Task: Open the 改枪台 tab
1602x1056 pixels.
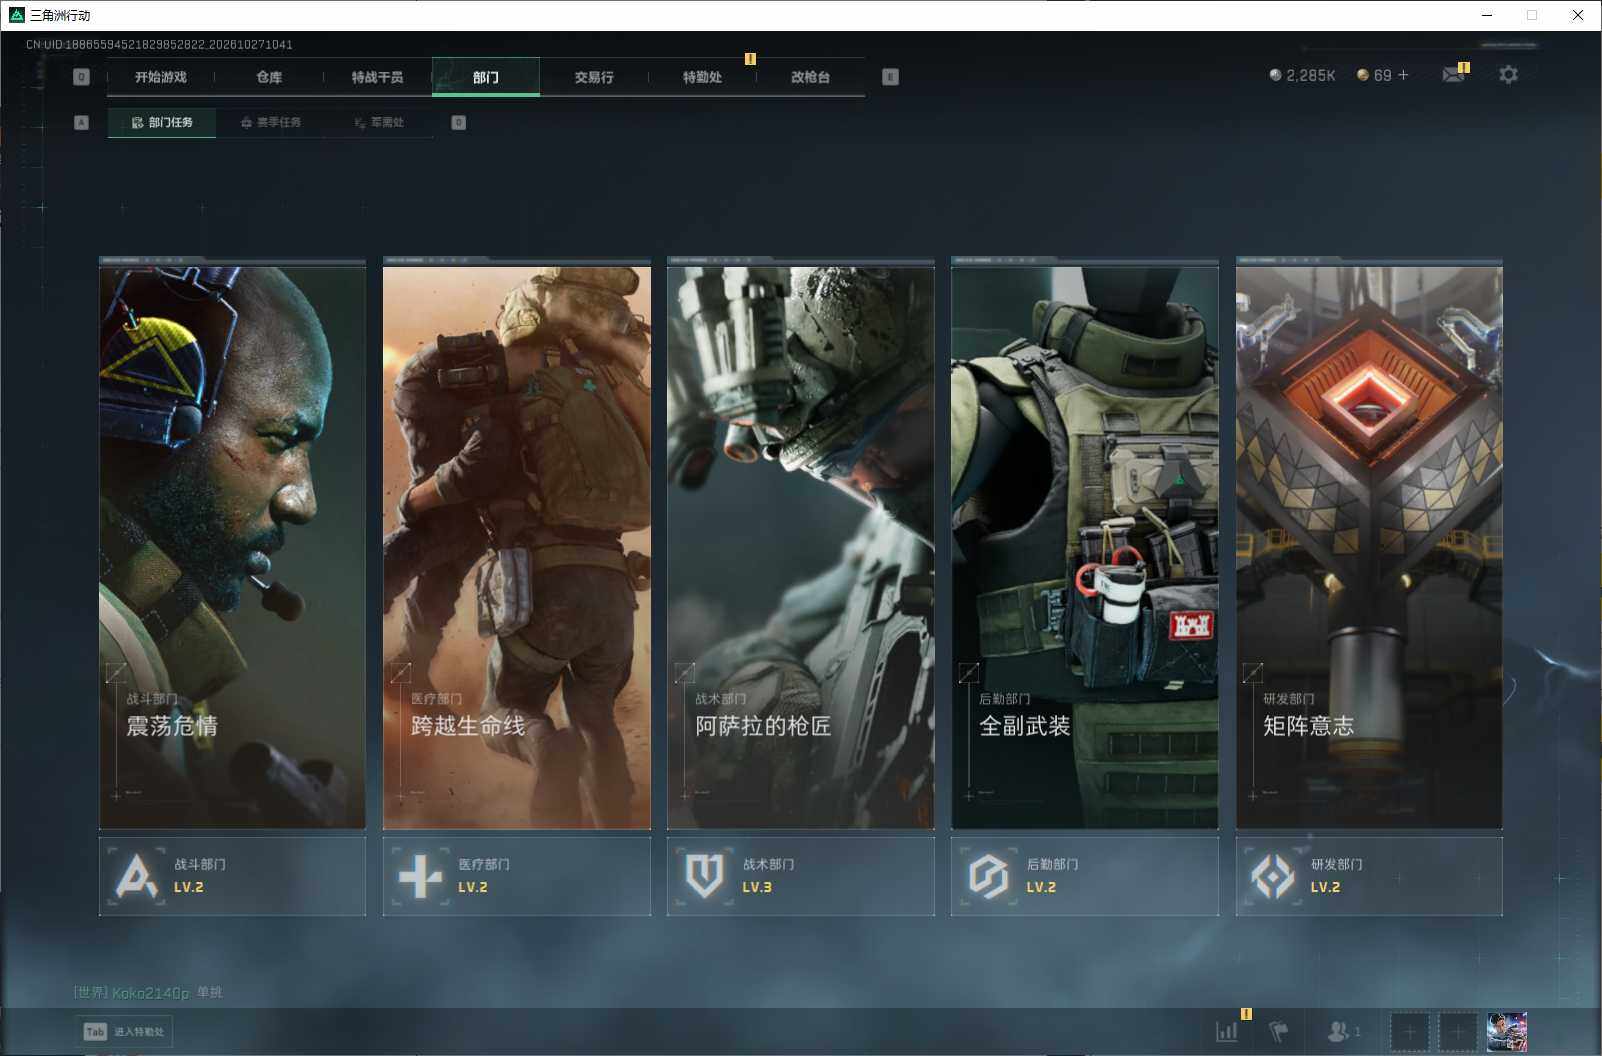Action: click(810, 77)
